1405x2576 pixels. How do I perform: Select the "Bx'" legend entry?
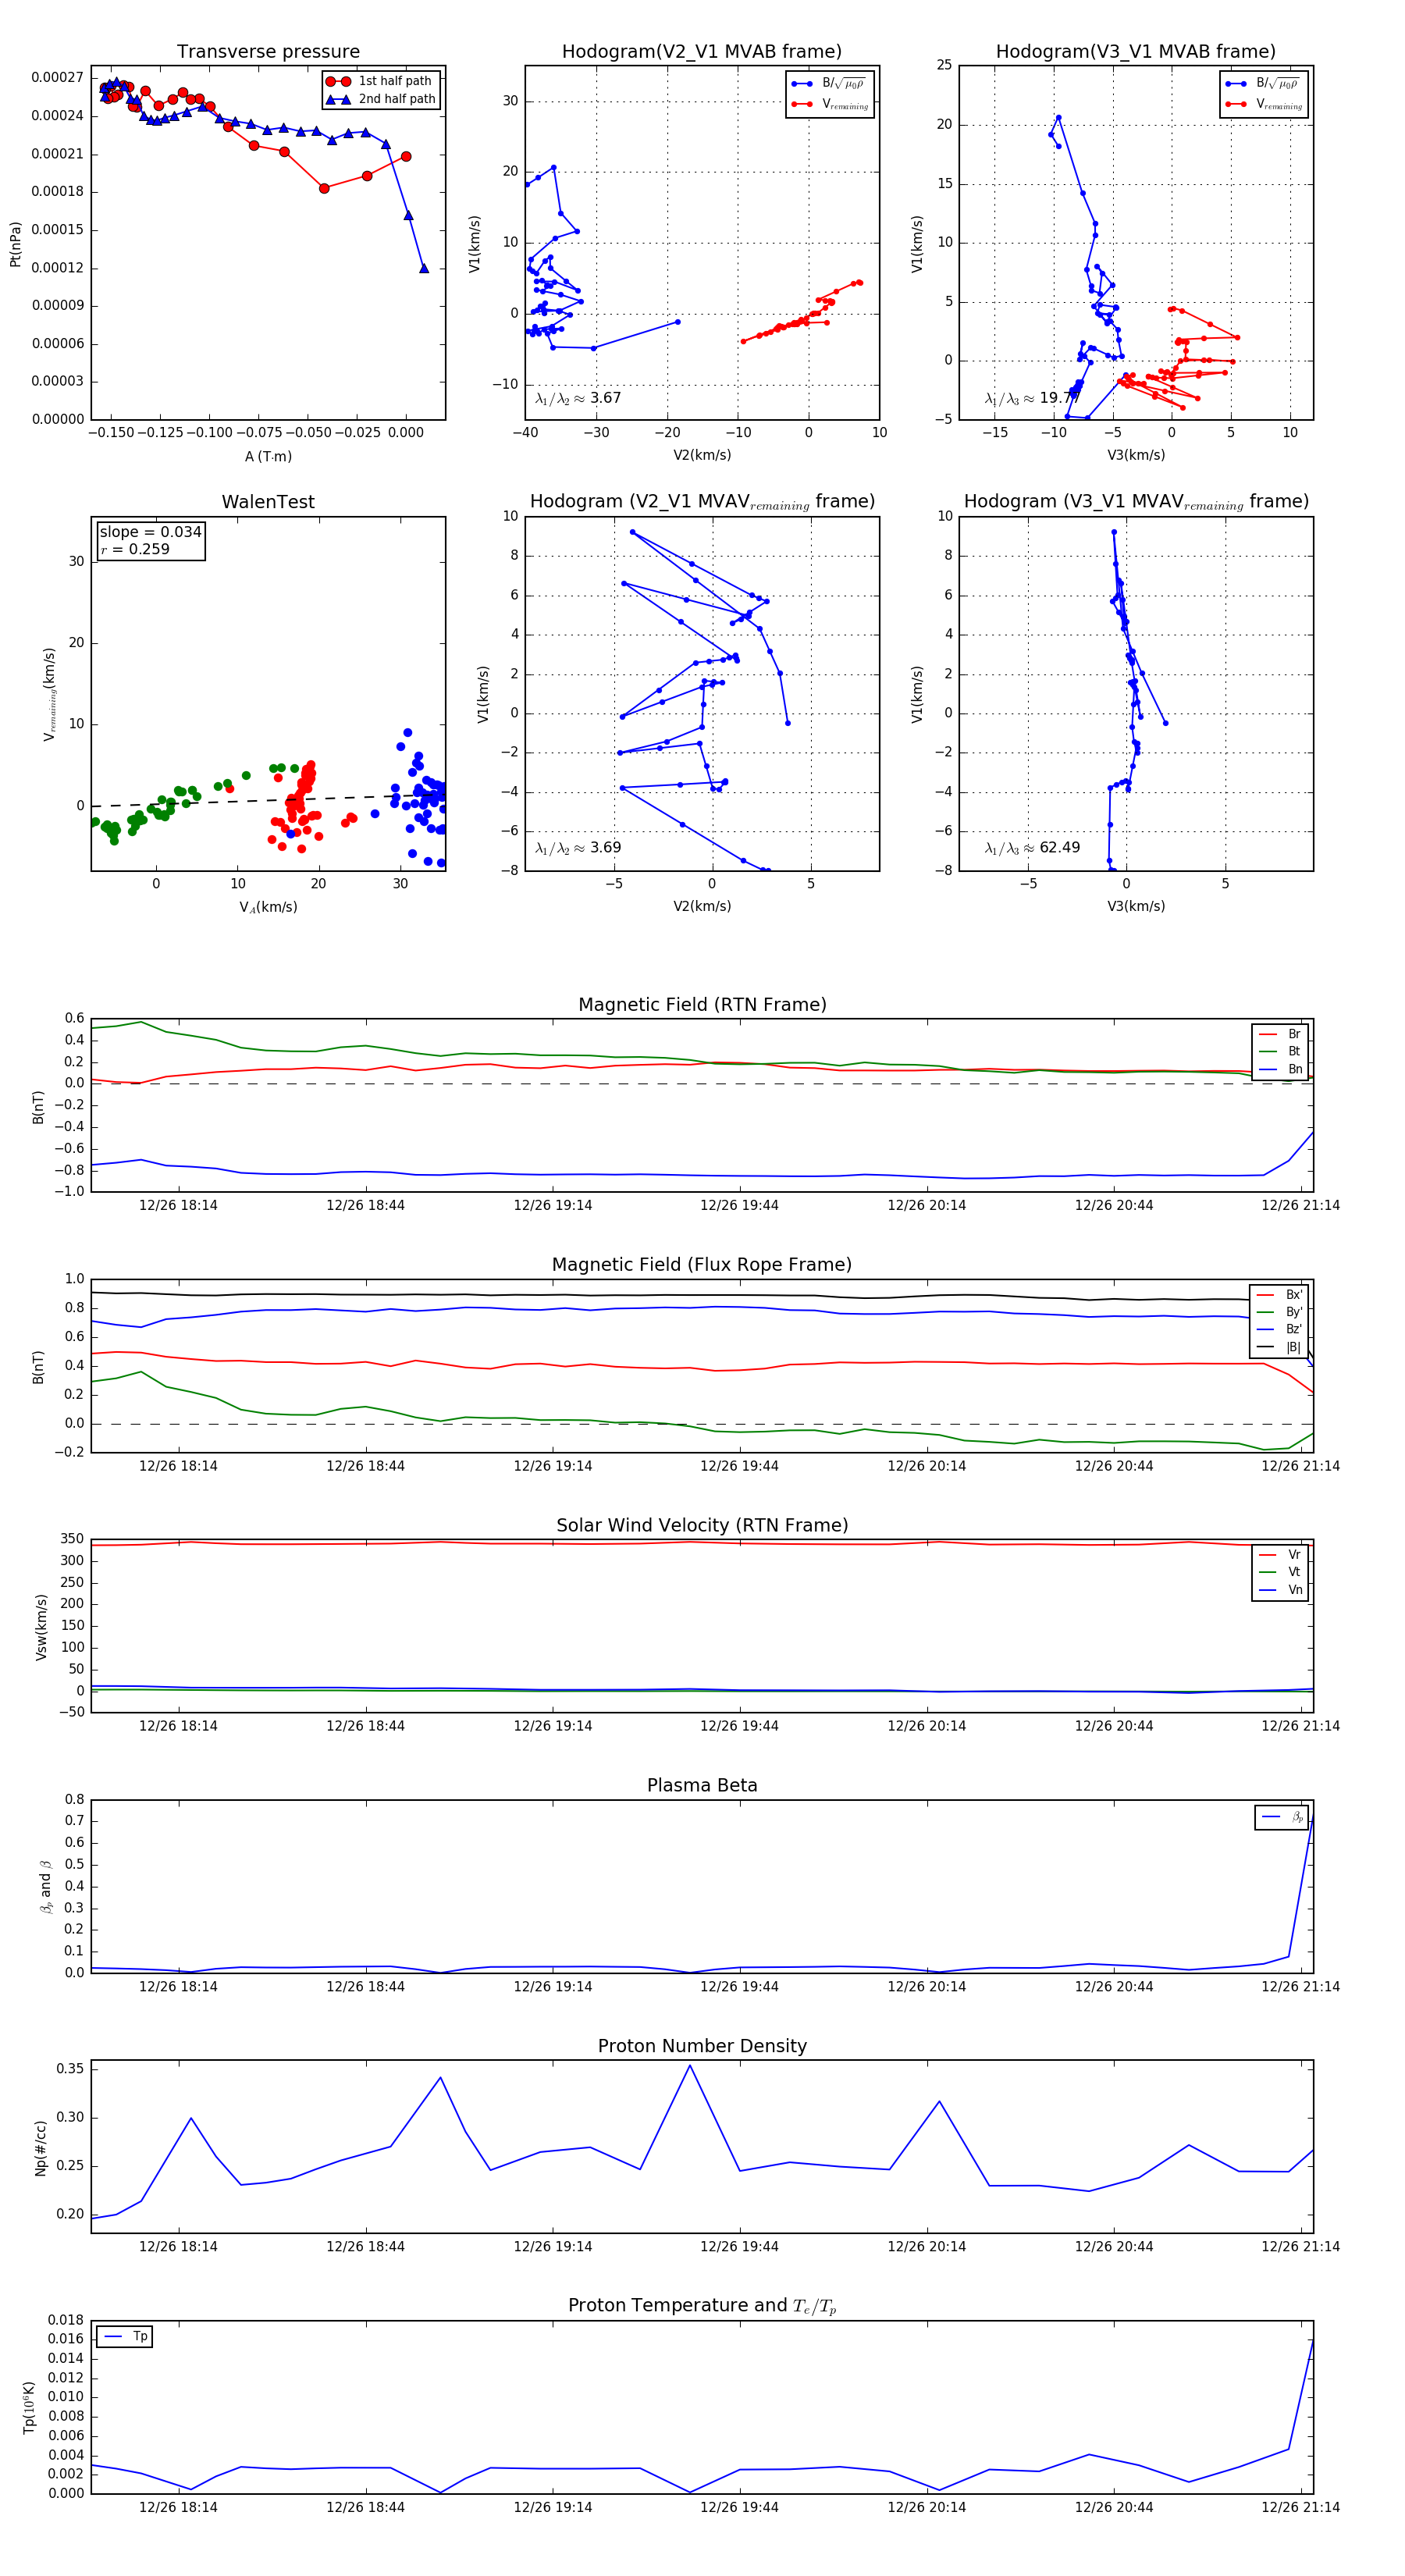pos(1279,1295)
